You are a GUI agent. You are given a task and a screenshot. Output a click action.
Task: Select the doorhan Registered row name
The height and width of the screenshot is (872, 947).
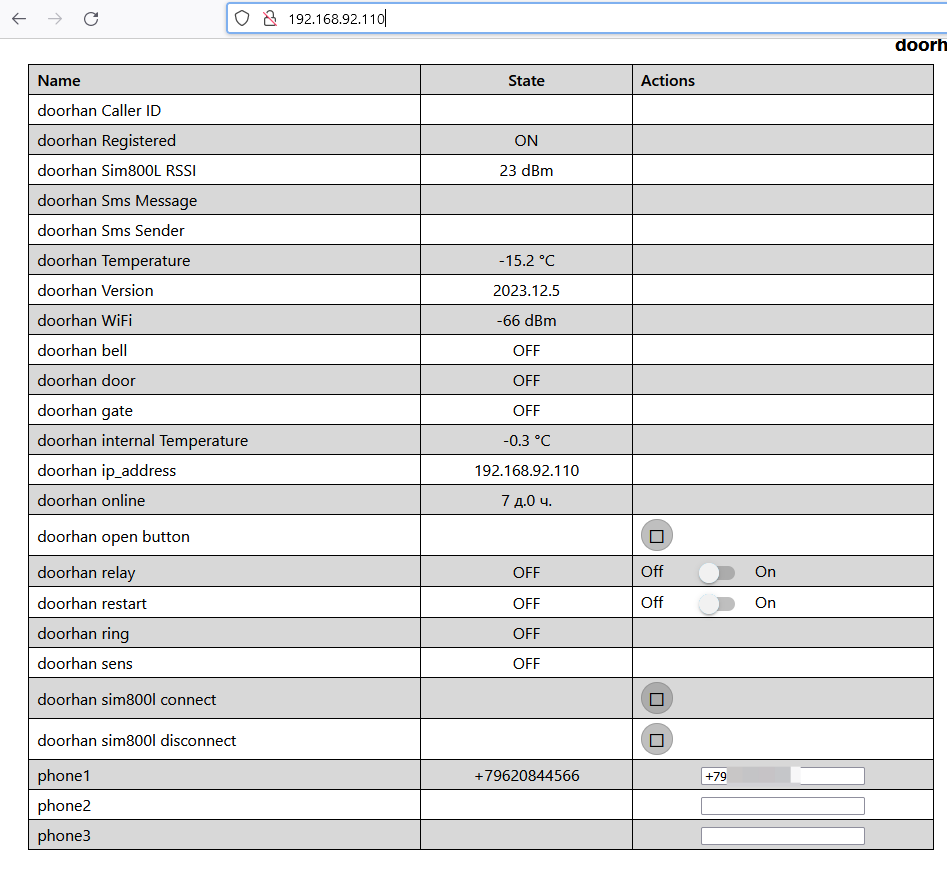click(106, 141)
